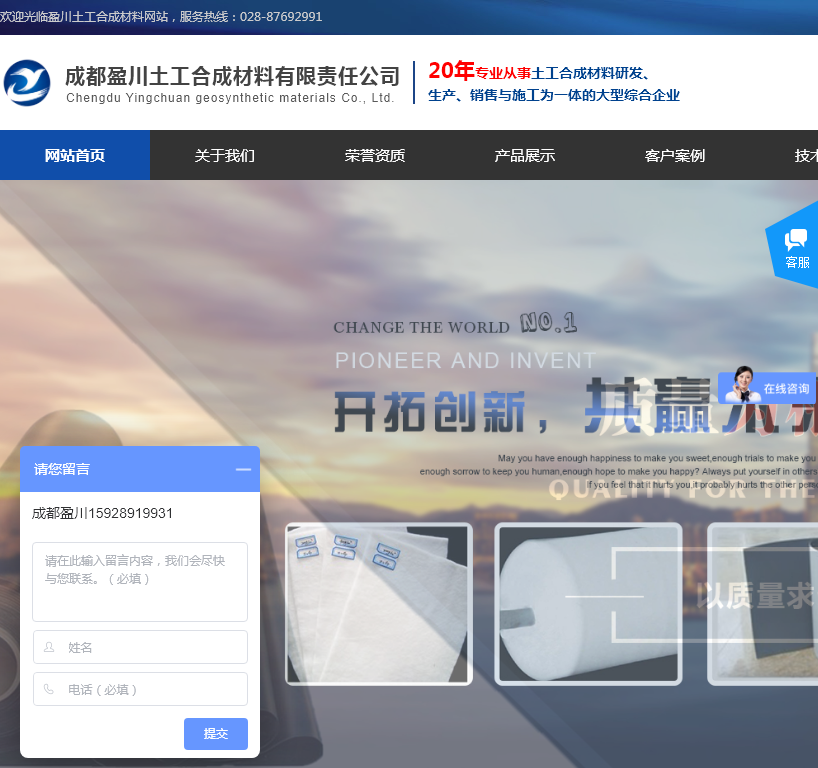818x768 pixels.
Task: Click the 电话 phone input field
Action: (140, 689)
